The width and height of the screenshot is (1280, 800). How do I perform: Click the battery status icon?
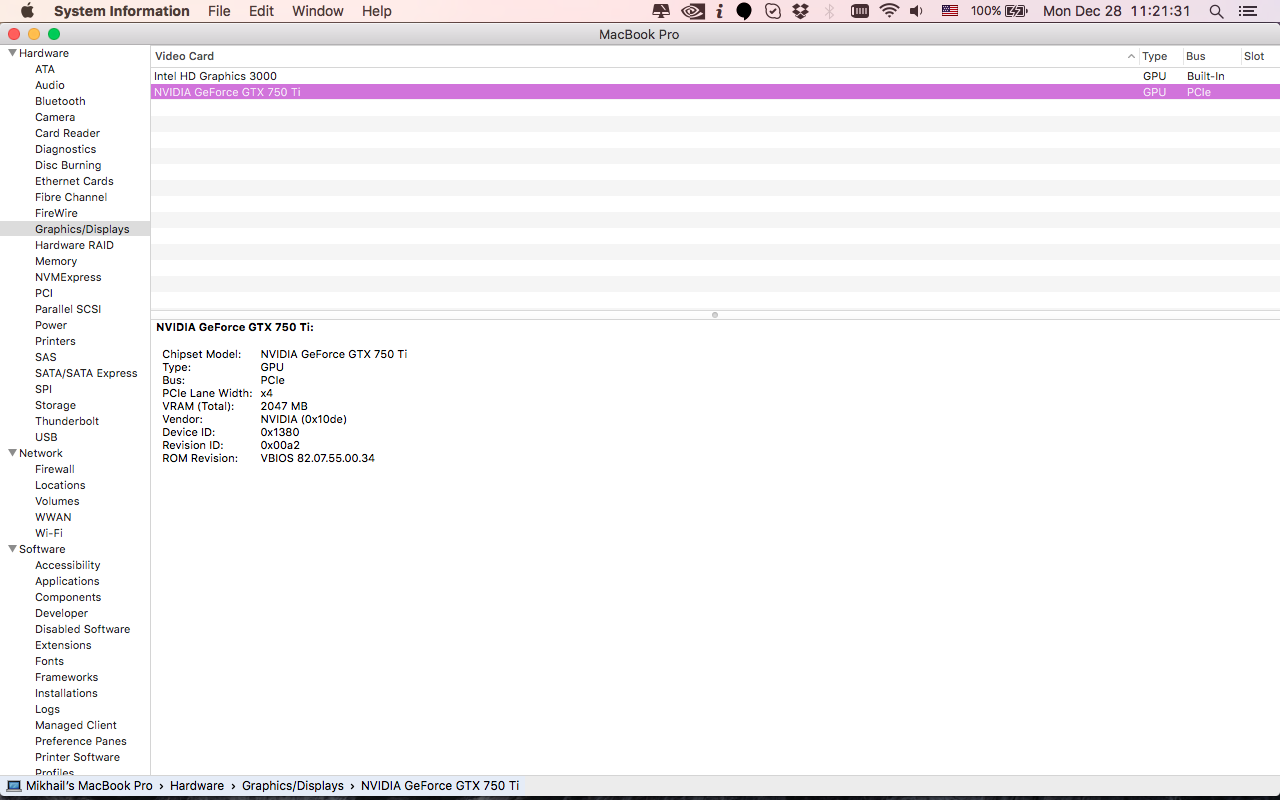tap(1016, 11)
